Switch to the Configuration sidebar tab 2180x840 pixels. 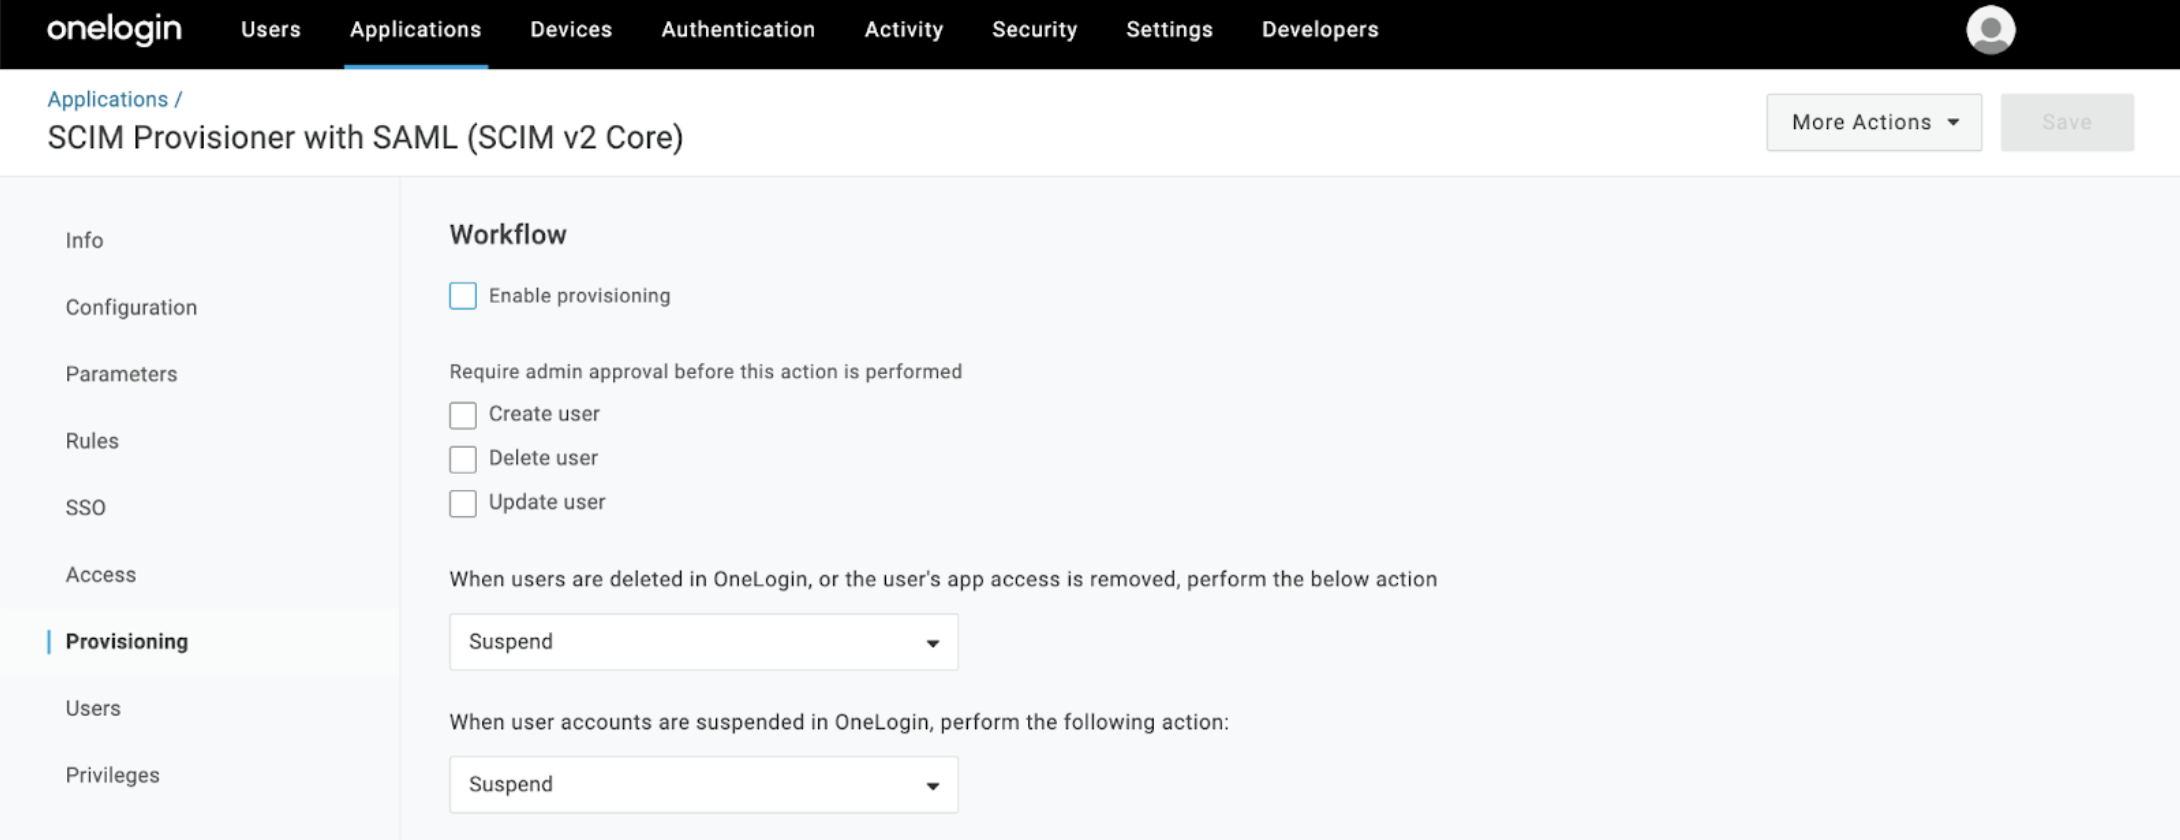click(x=131, y=307)
